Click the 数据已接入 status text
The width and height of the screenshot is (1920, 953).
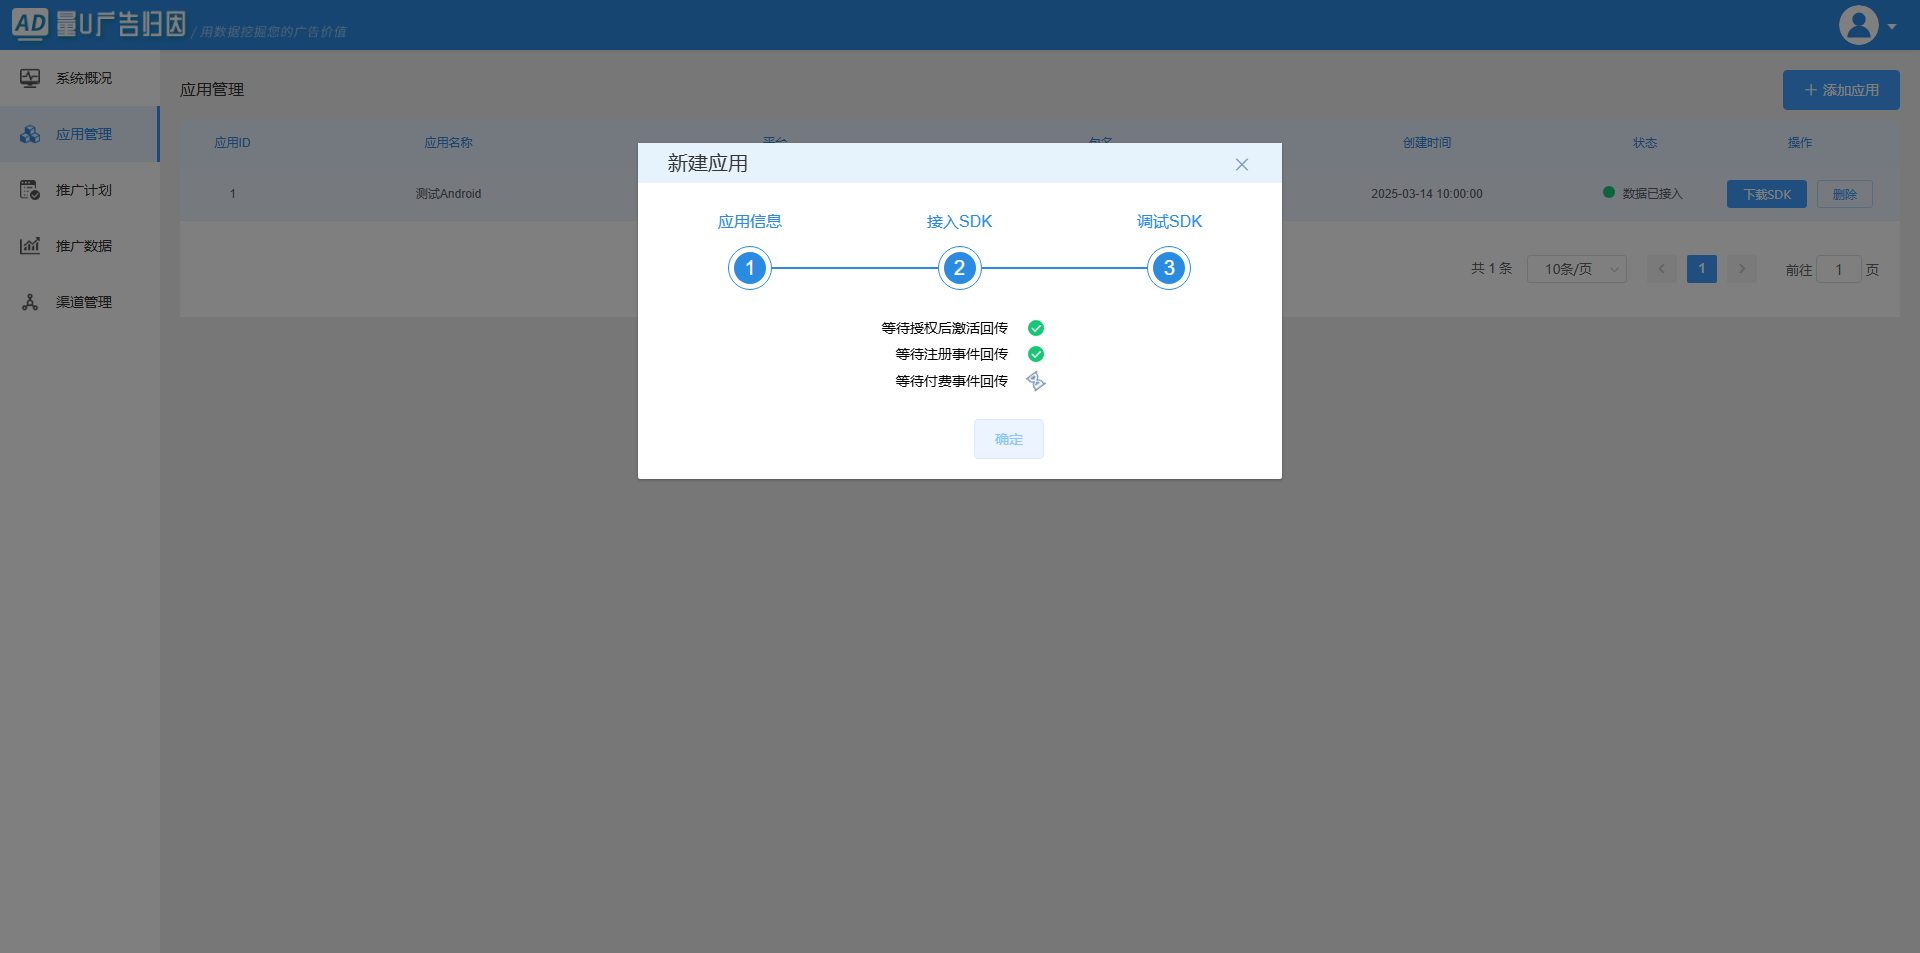[1652, 194]
